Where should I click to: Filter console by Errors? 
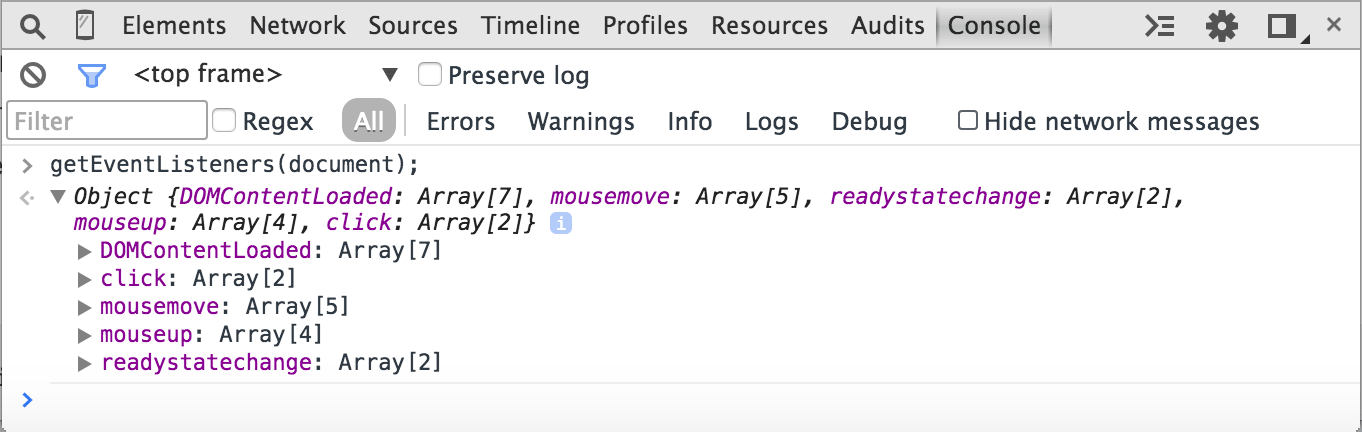tap(460, 122)
